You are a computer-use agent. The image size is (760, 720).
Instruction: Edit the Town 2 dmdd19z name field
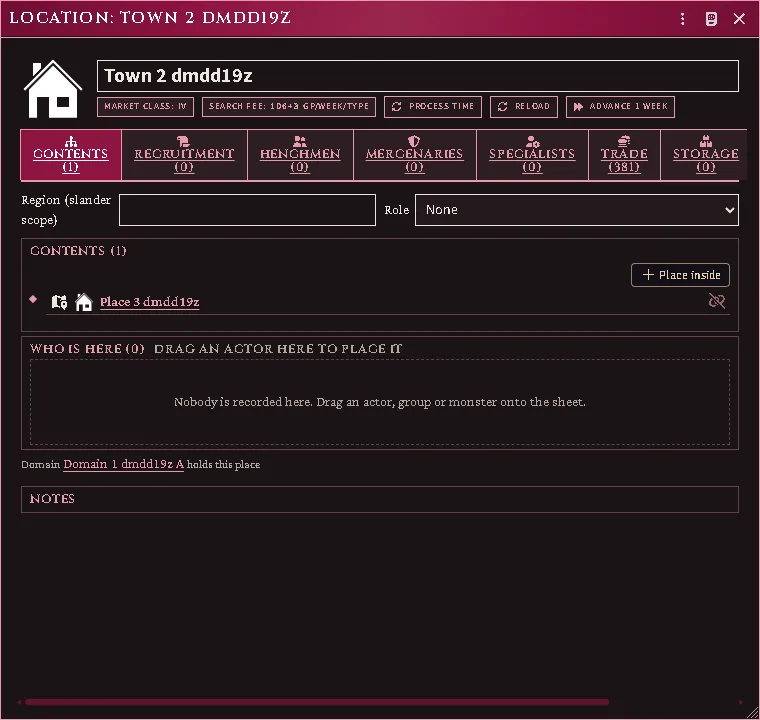coord(418,76)
